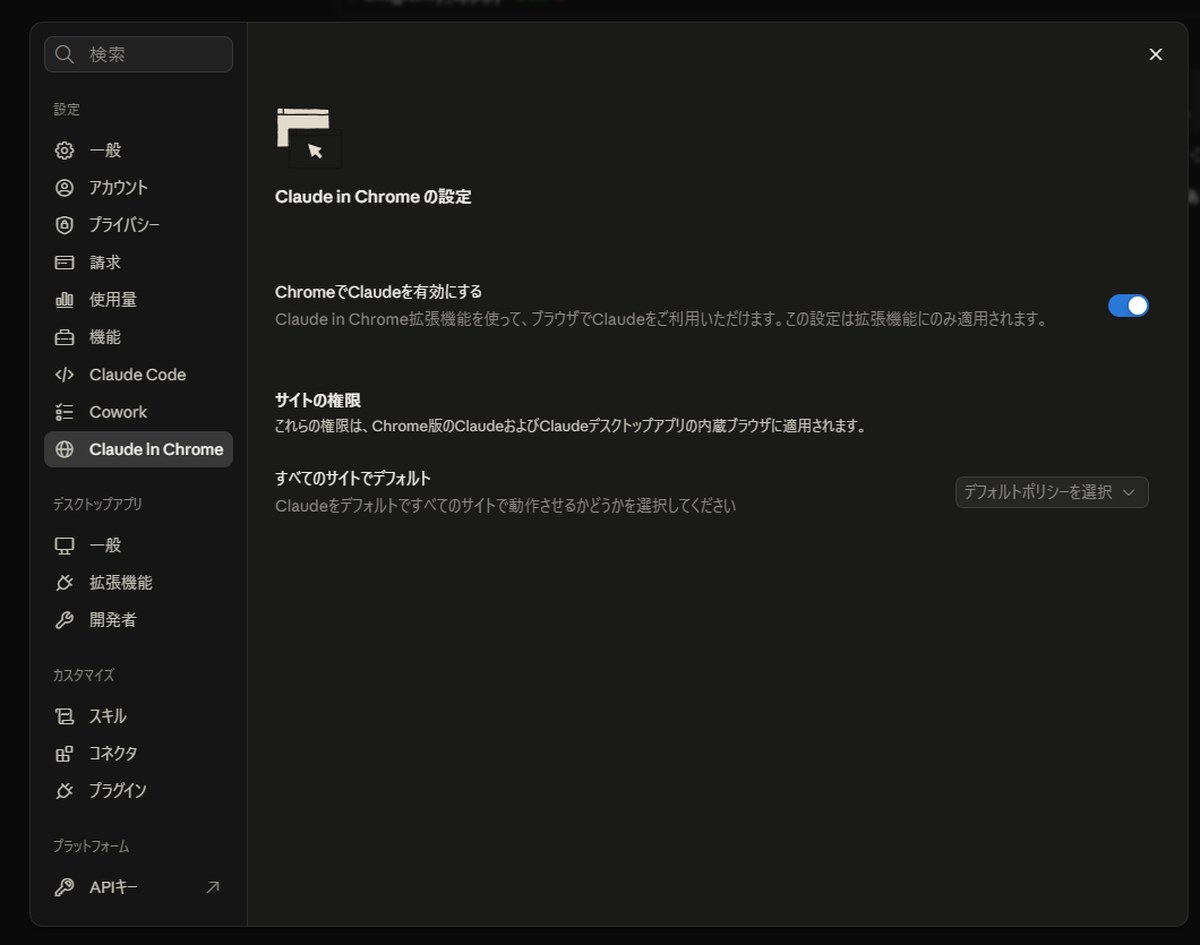Click the プライバシー shield icon
Screen dimensions: 1200x945
pos(64,225)
